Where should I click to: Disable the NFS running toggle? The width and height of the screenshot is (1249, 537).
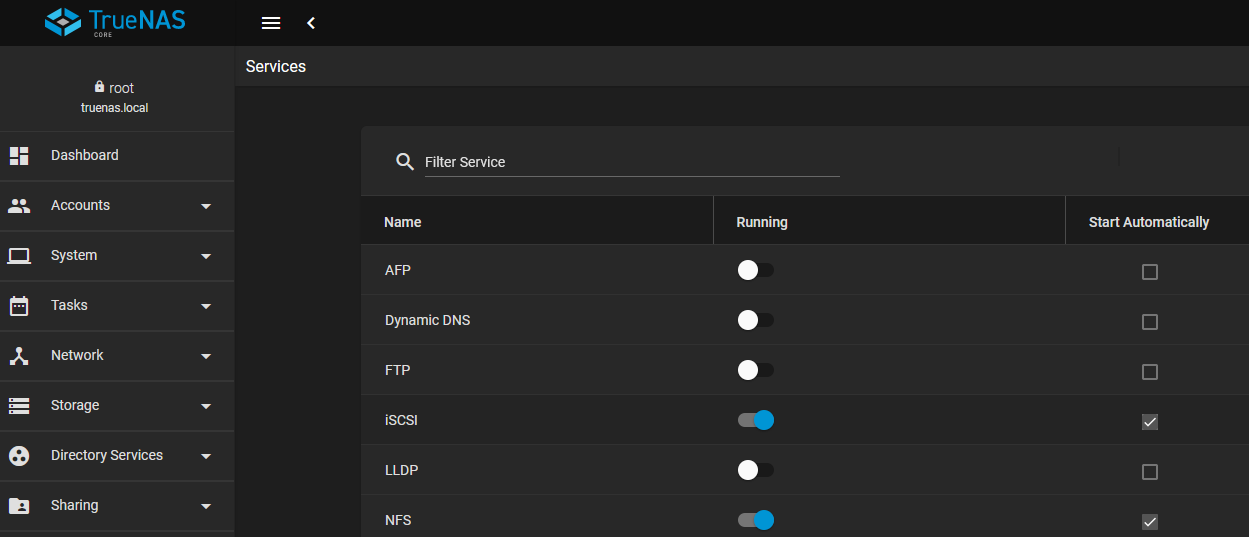click(755, 520)
